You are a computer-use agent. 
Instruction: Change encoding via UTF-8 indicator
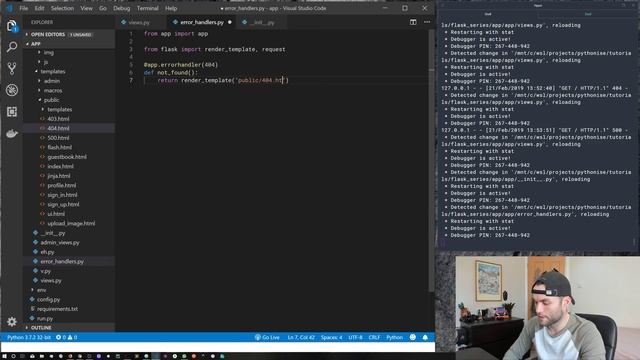[355, 338]
